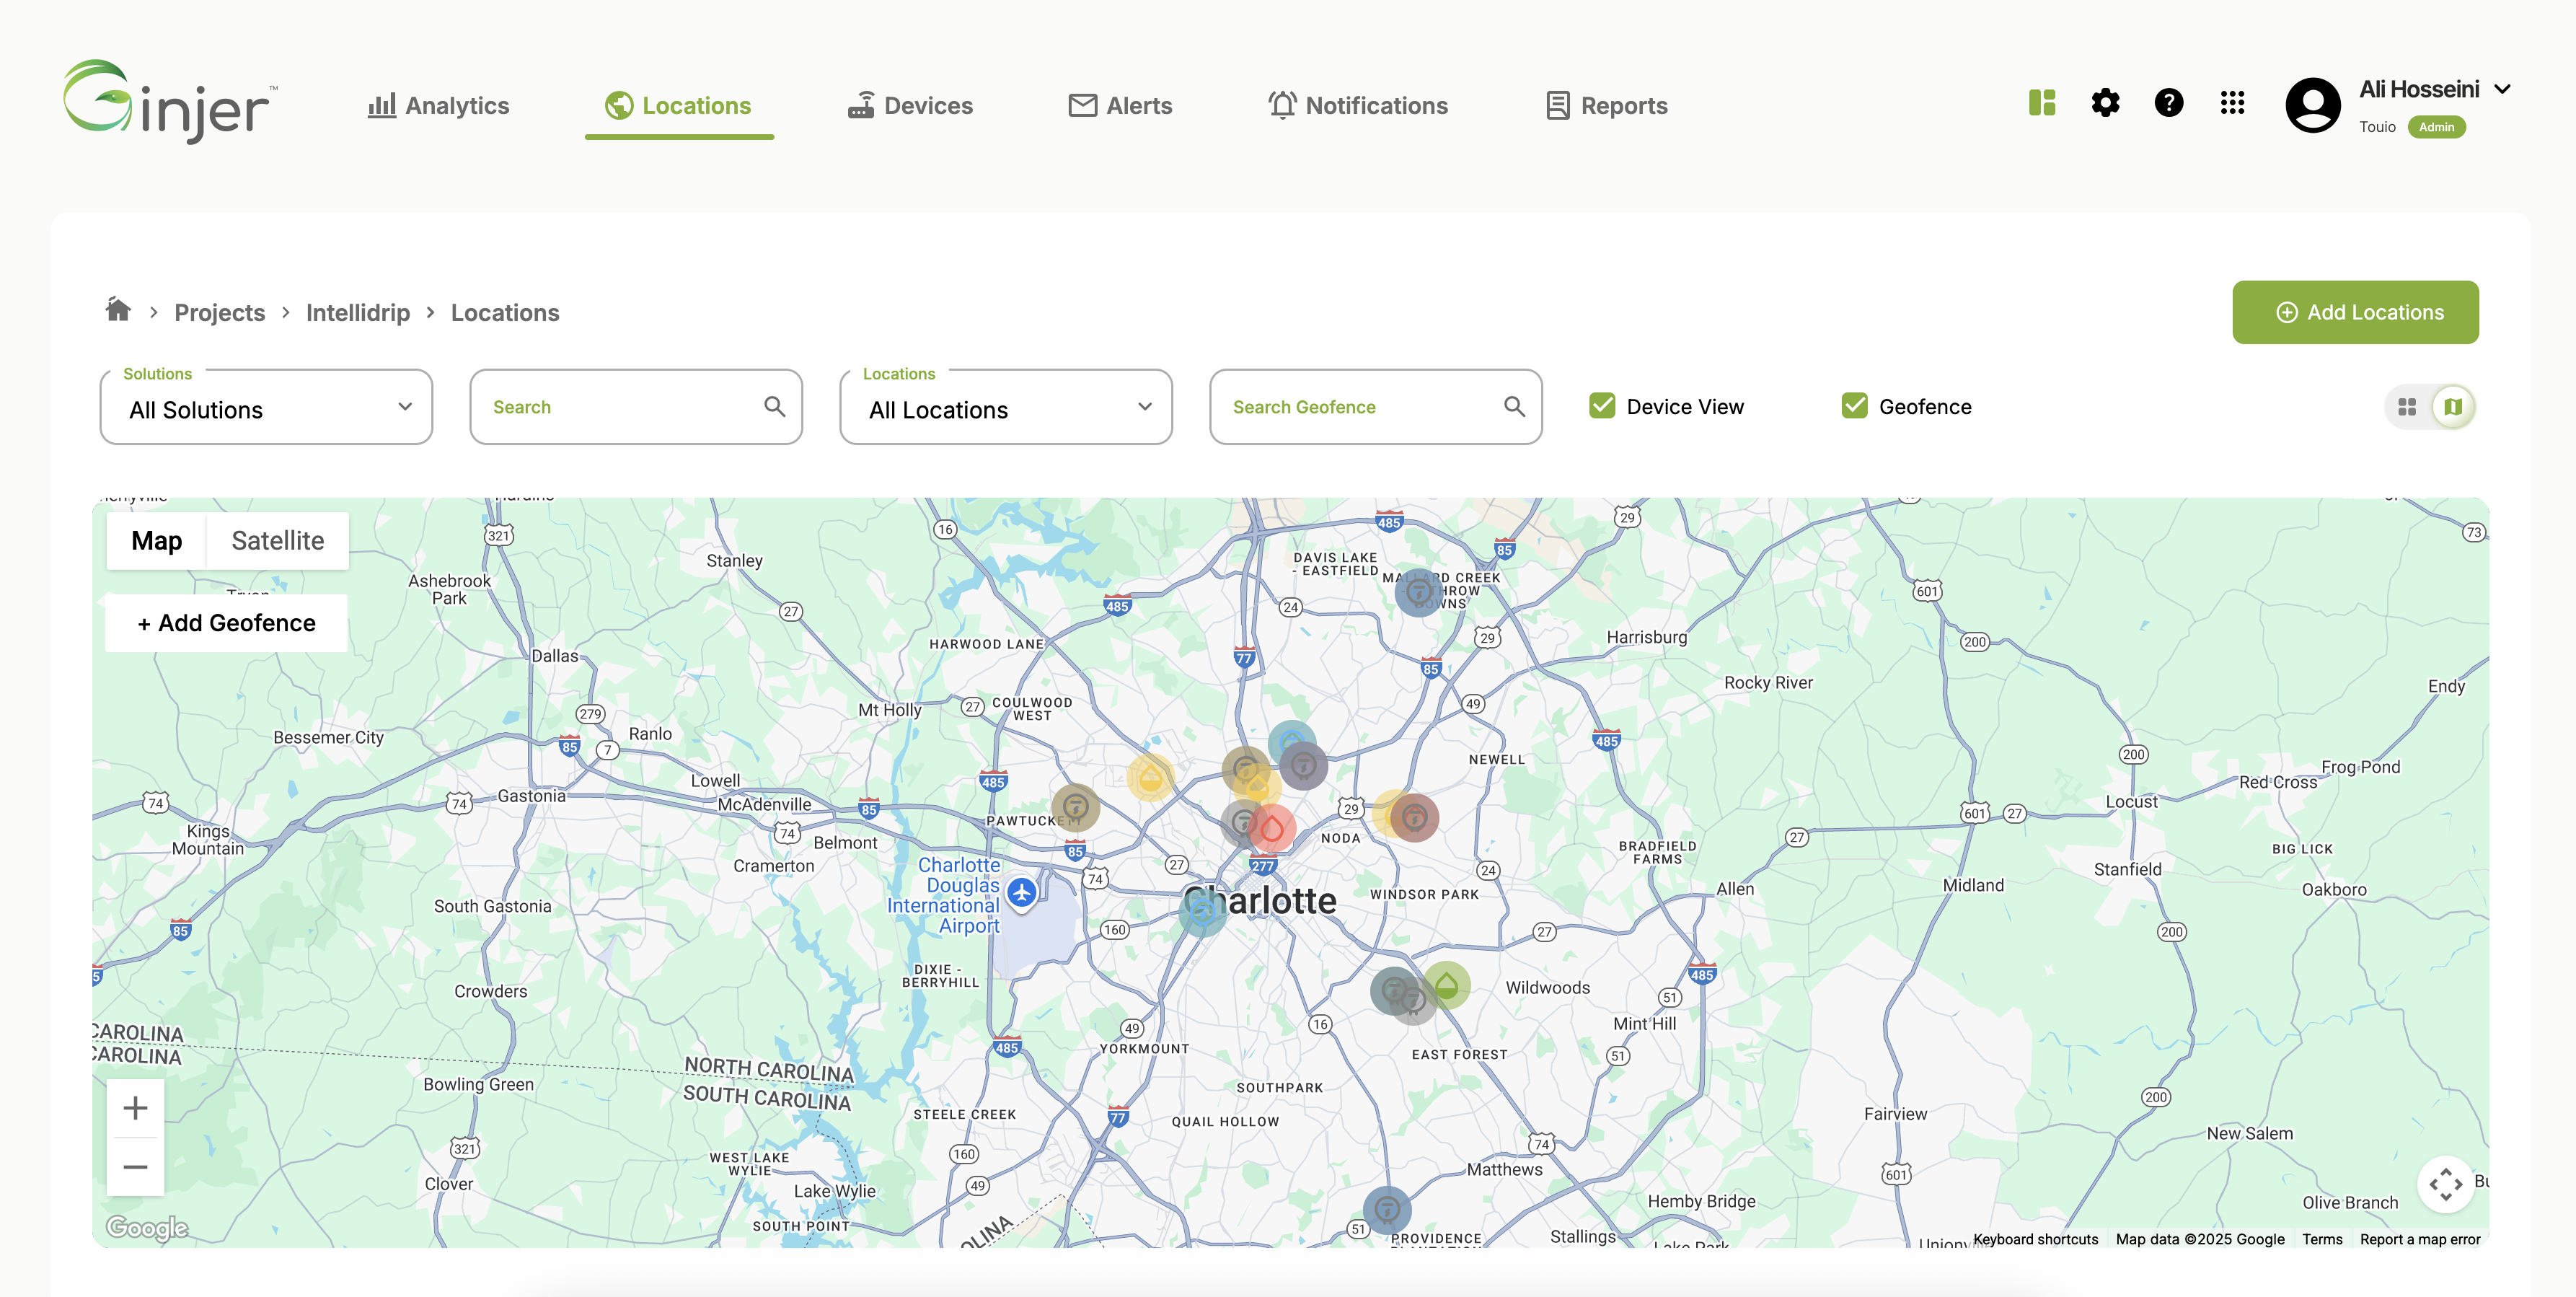Click the green dashboard layout icon
The height and width of the screenshot is (1297, 2576).
pos(2042,103)
